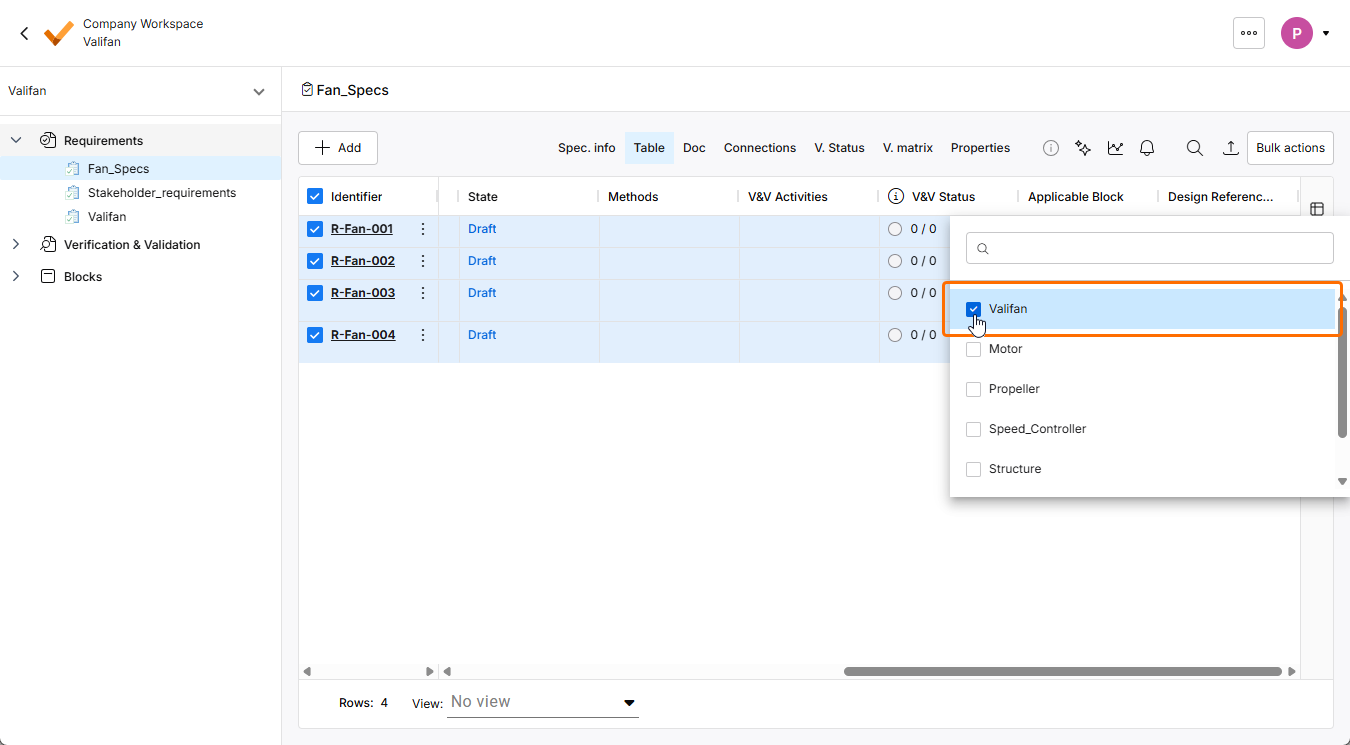1350x745 pixels.
Task: Click the search magnifier icon in toolbar
Action: click(1194, 148)
